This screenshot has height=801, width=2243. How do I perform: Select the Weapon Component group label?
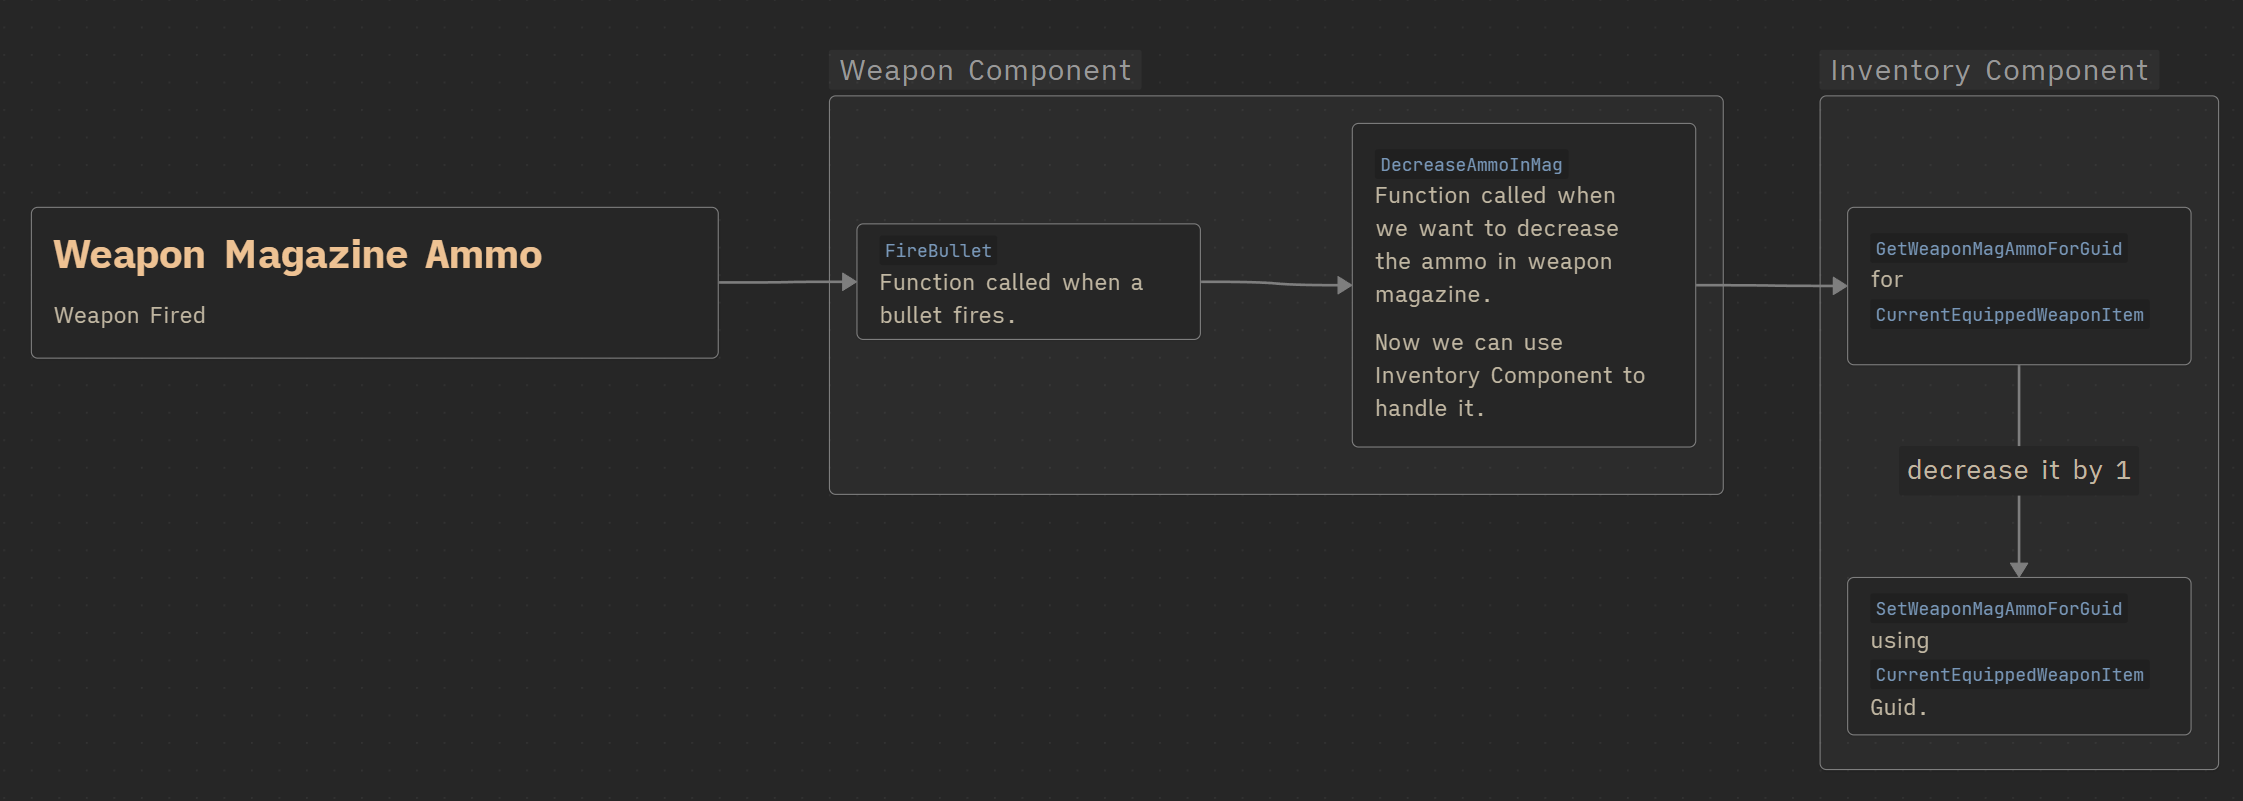click(x=985, y=71)
